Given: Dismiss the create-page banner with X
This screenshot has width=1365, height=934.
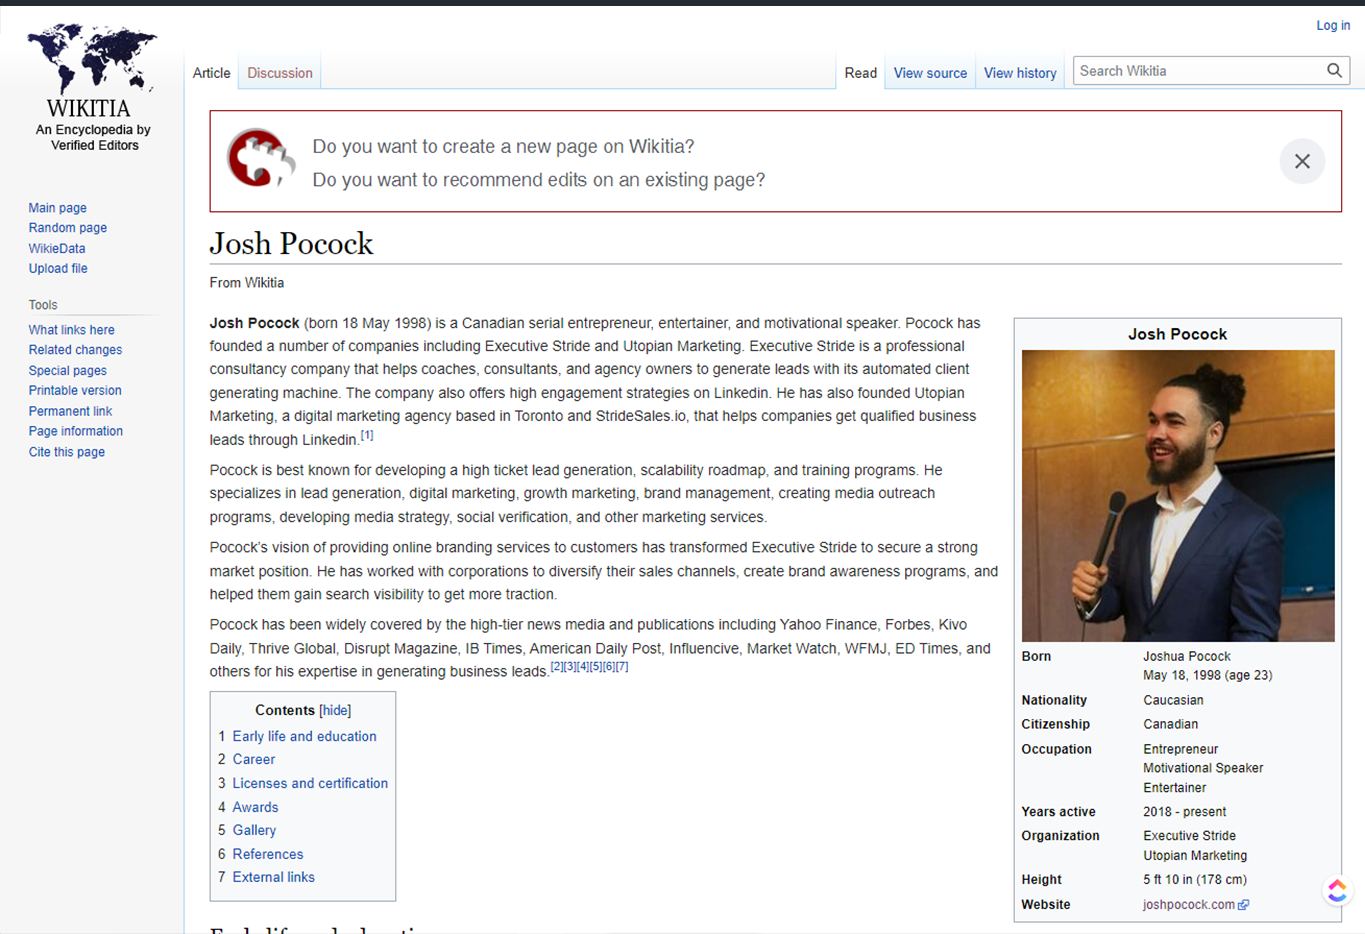Looking at the screenshot, I should coord(1302,161).
